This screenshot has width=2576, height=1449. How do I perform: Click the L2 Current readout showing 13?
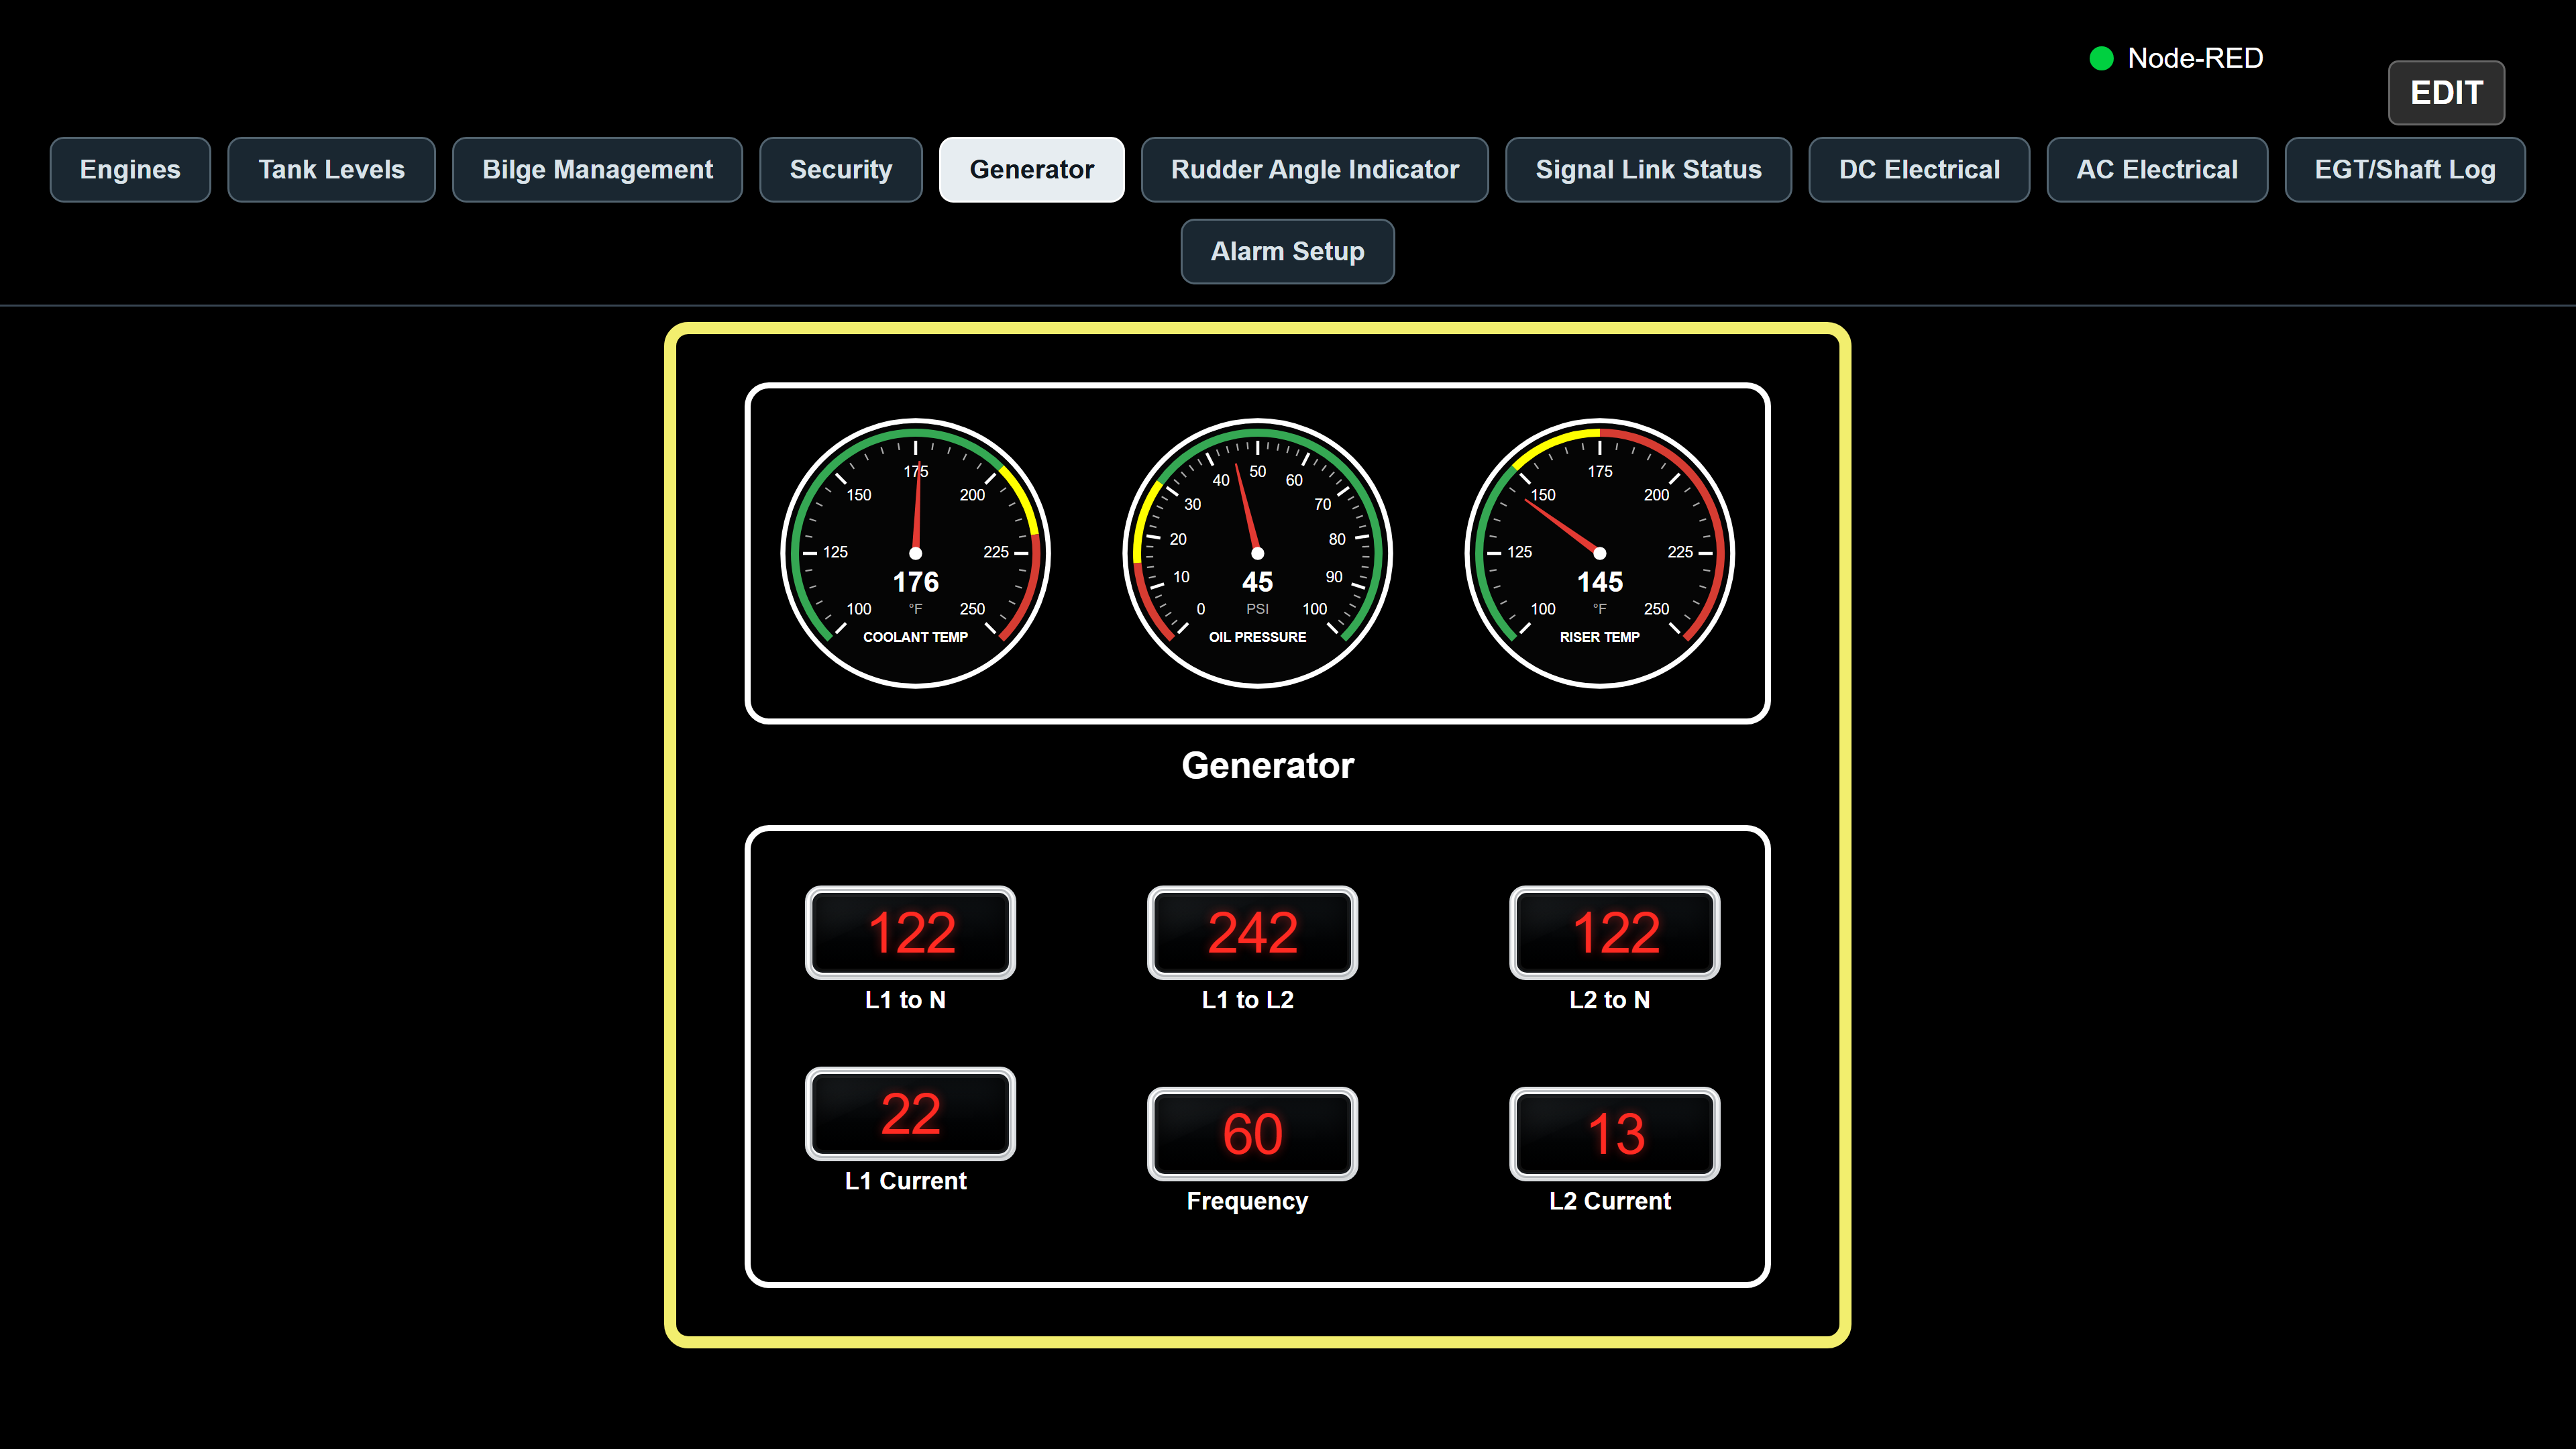tap(1614, 1133)
